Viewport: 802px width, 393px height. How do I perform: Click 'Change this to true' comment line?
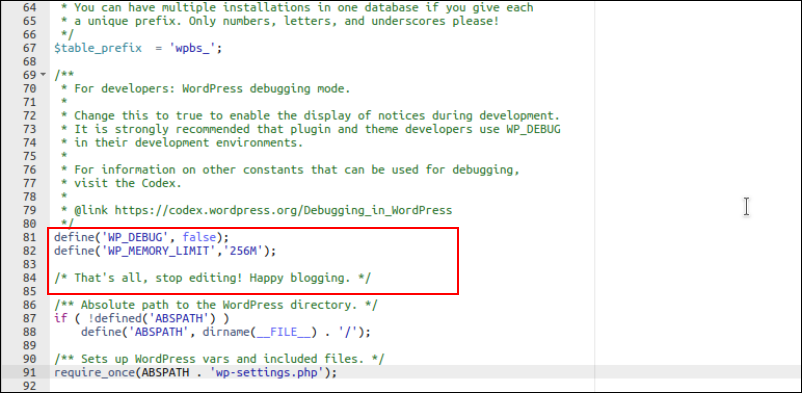tap(310, 116)
